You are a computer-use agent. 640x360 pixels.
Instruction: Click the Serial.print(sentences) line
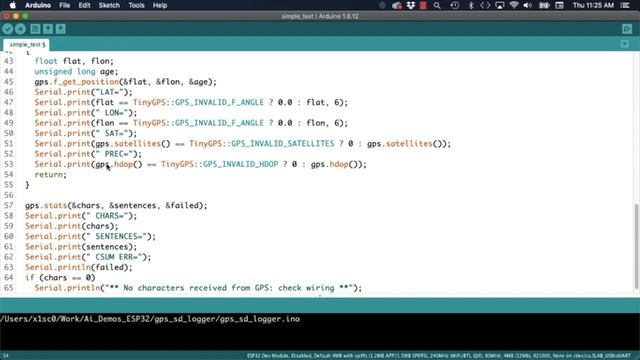click(x=81, y=247)
